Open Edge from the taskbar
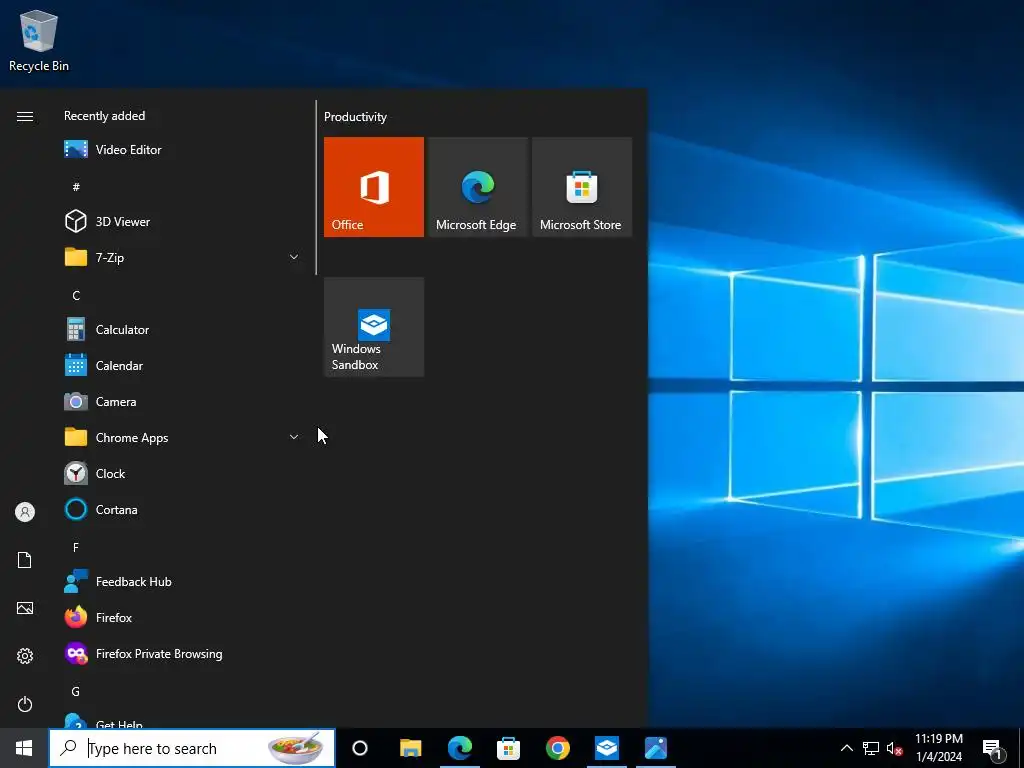Viewport: 1024px width, 768px height. click(460, 748)
